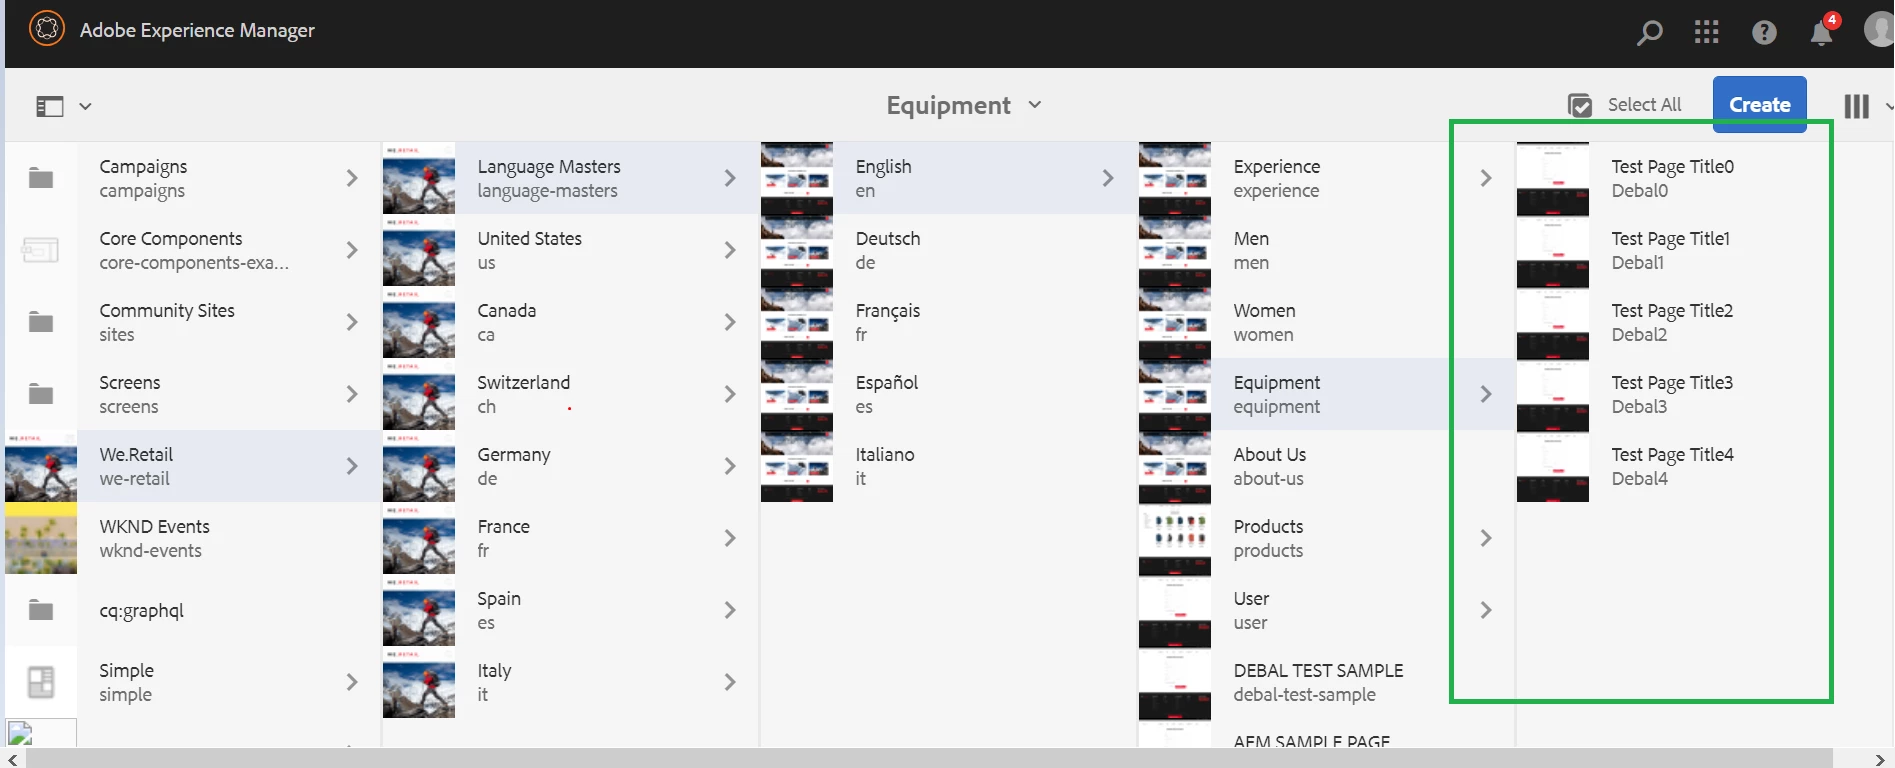Image resolution: width=1895 pixels, height=768 pixels.
Task: Expand the Simple chevron
Action: point(352,682)
